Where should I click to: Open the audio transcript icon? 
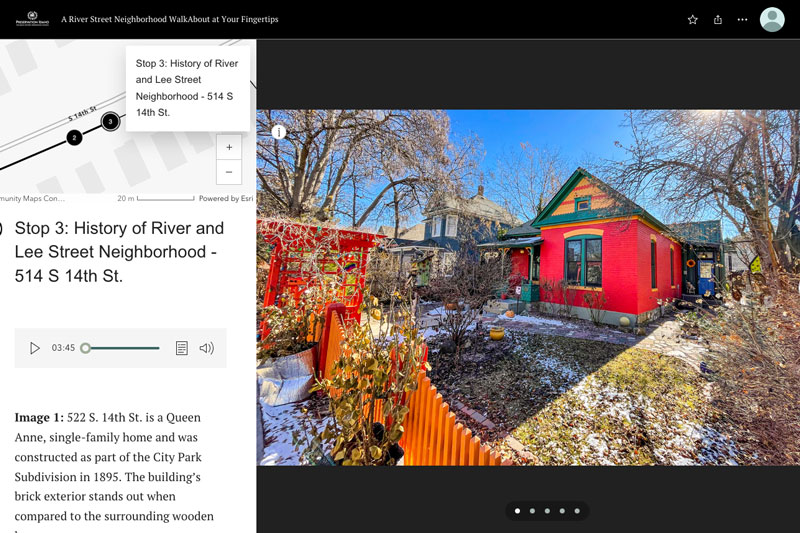[182, 348]
